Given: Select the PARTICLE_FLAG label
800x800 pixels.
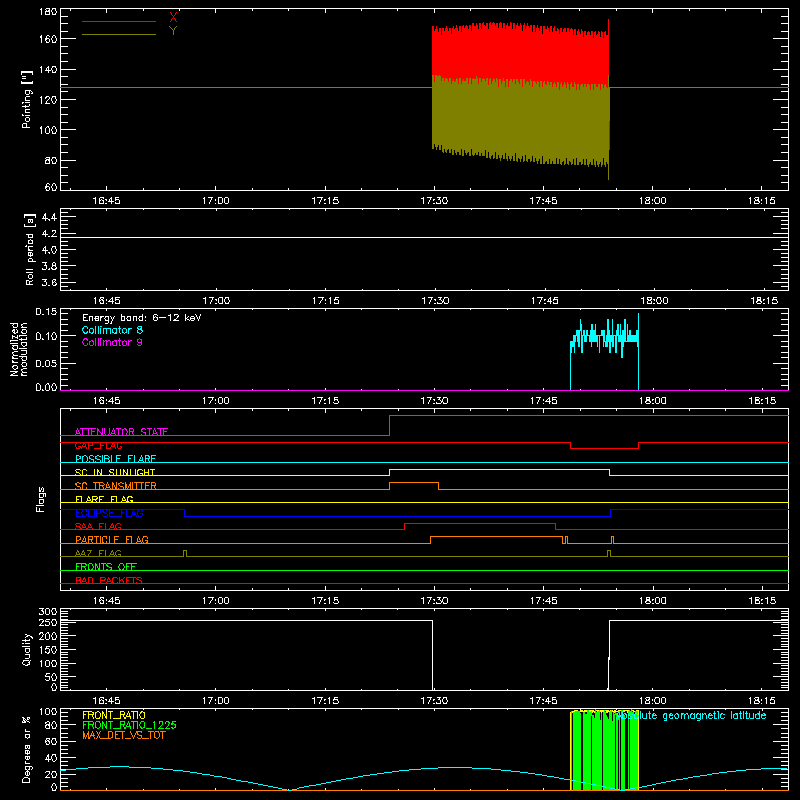Looking at the screenshot, I should [112, 539].
